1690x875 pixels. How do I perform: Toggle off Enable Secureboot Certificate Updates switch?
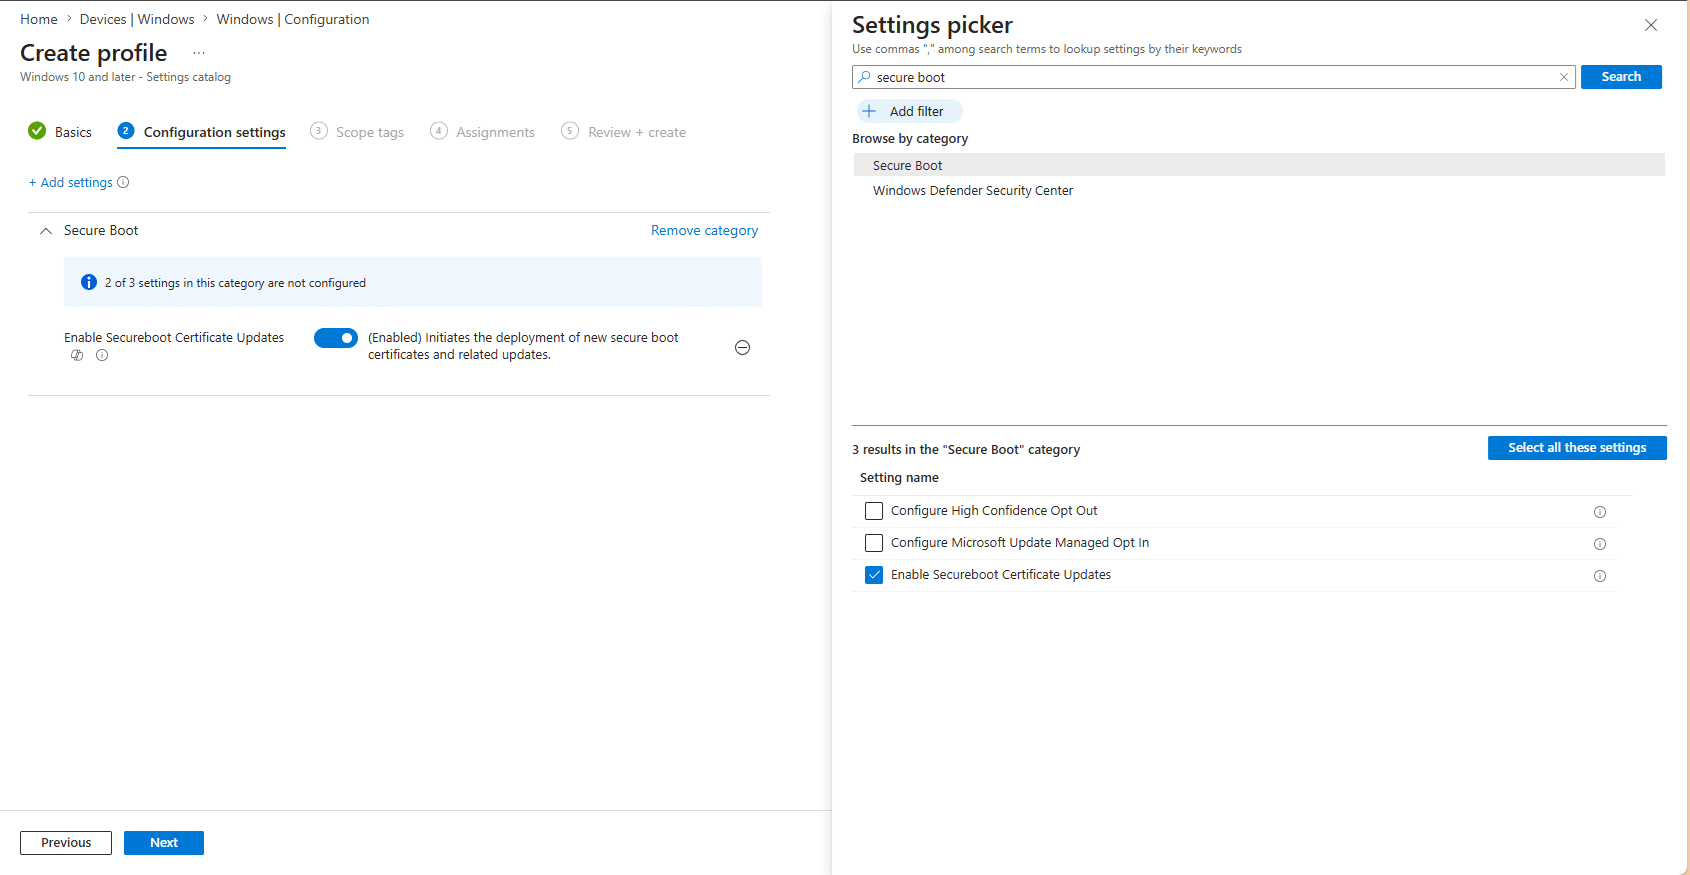coord(335,338)
